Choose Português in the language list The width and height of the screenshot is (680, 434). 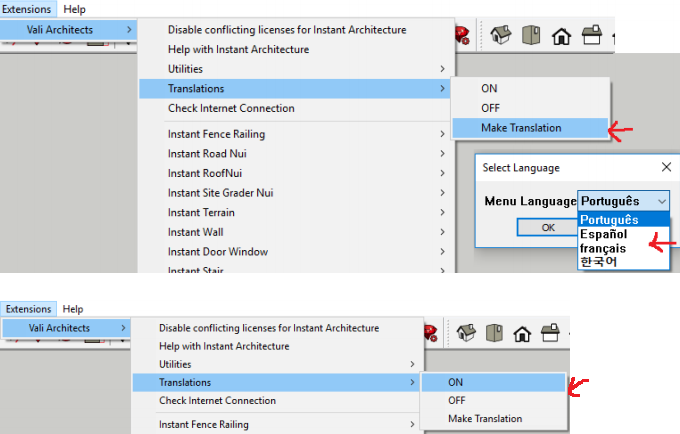click(x=623, y=219)
